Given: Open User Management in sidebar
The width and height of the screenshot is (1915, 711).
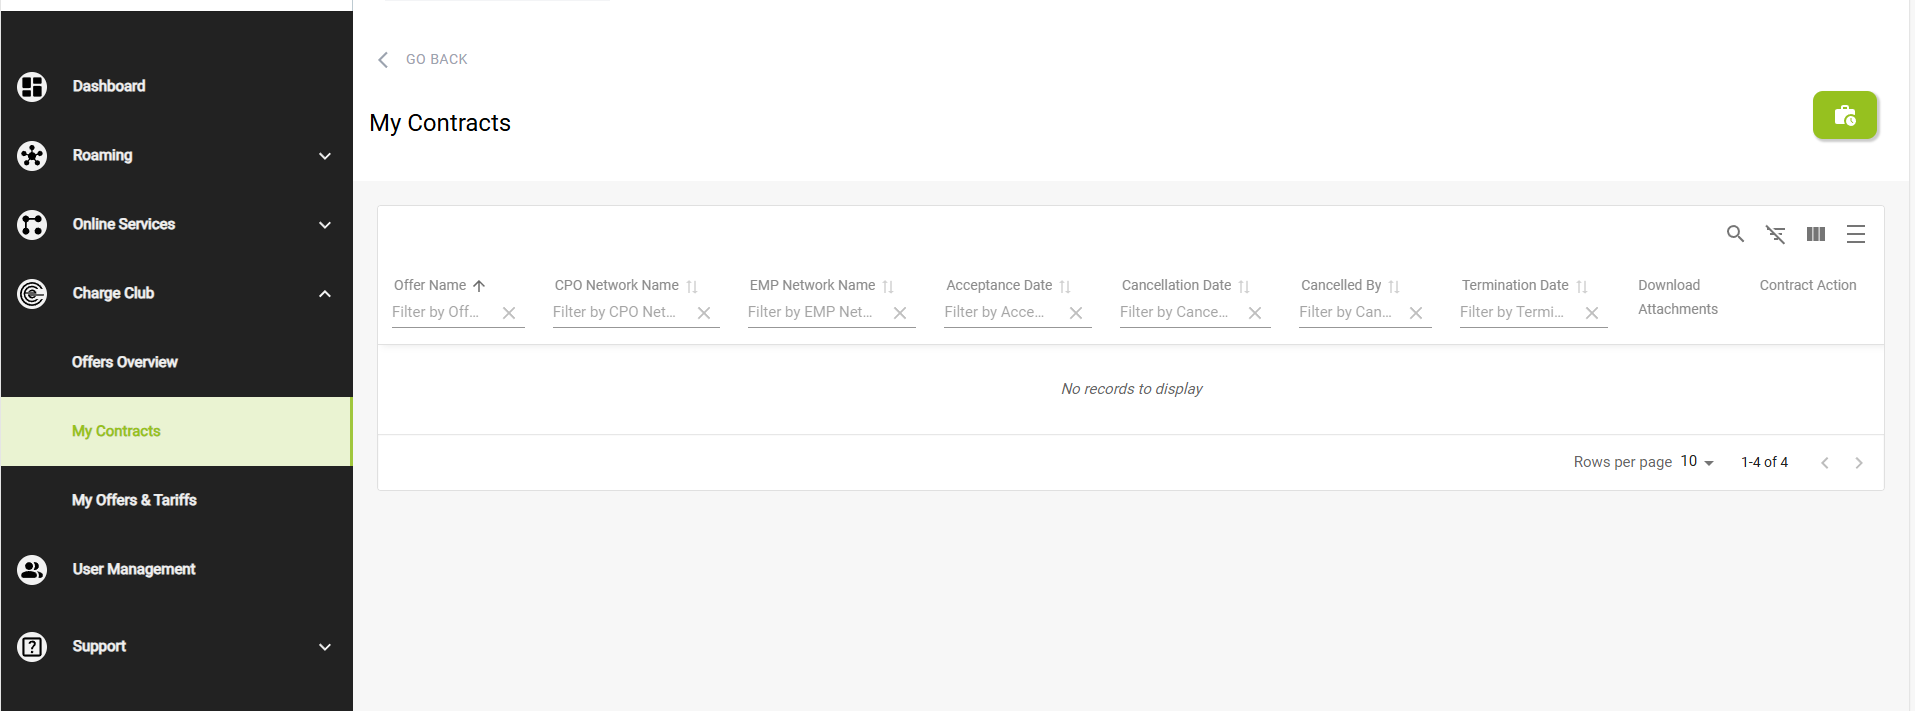Looking at the screenshot, I should 134,569.
